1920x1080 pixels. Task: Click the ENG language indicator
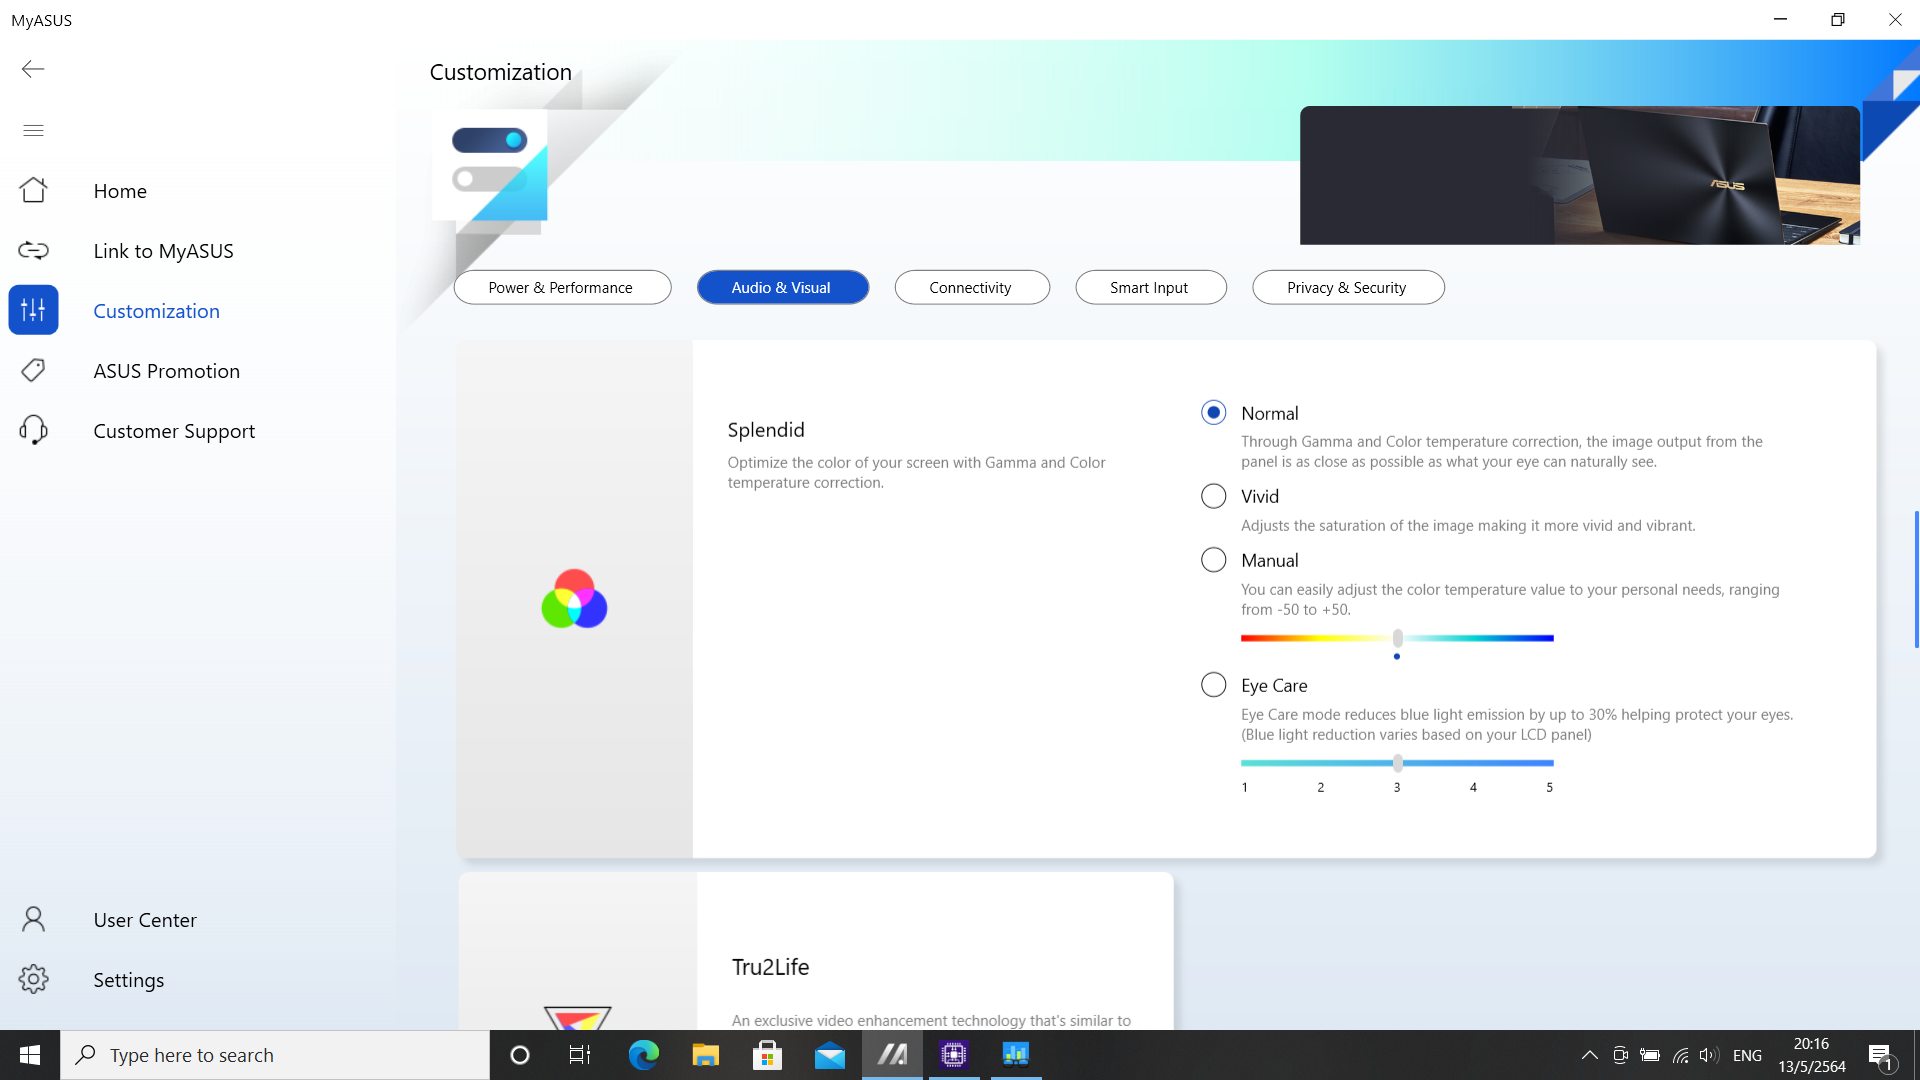1747,1055
